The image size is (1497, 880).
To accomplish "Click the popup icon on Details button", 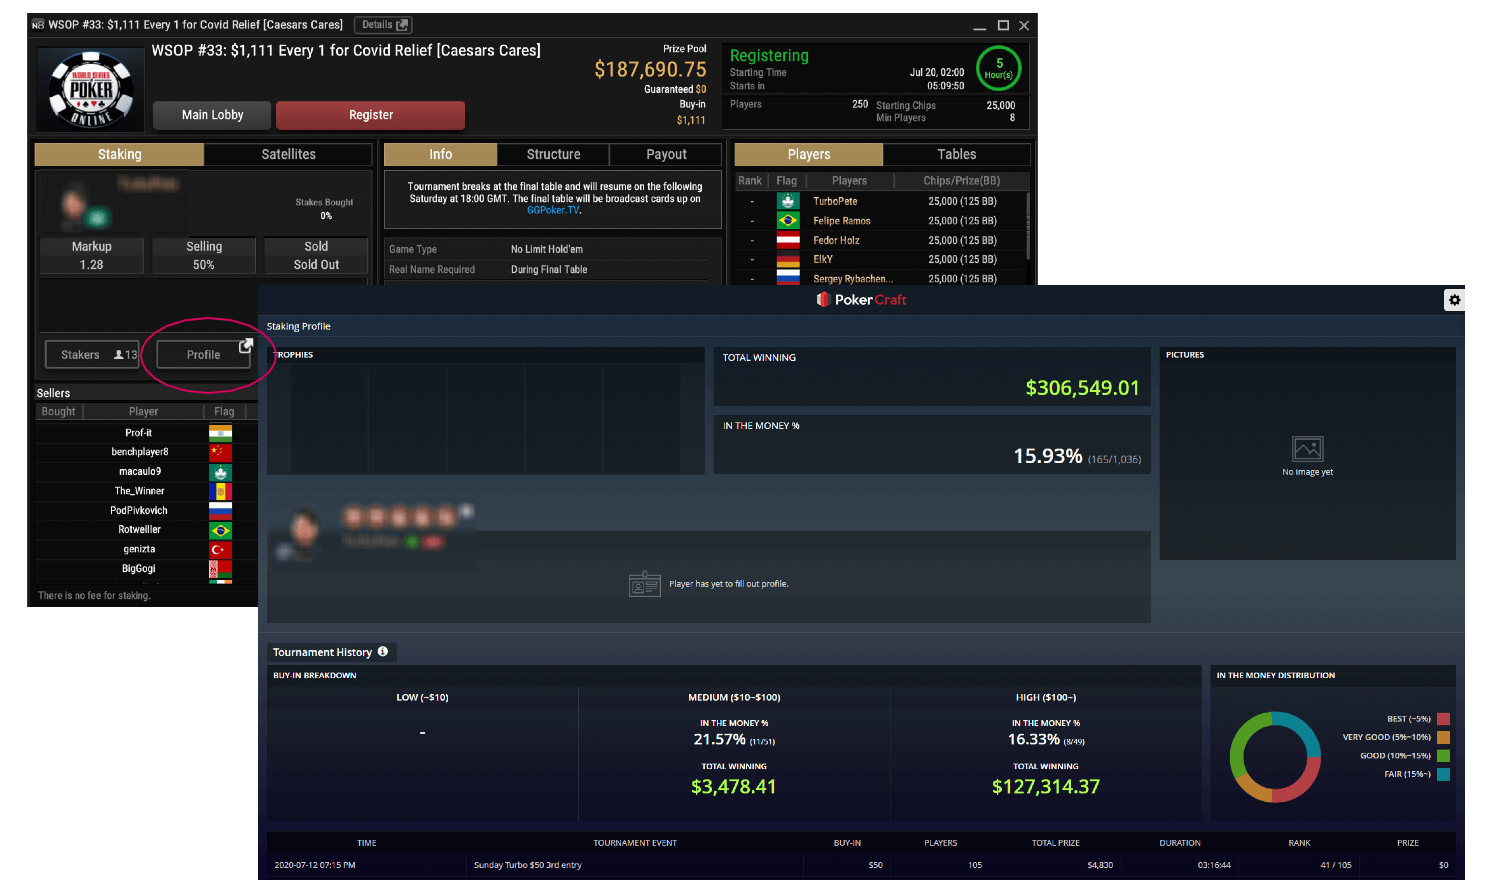I will 402,25.
